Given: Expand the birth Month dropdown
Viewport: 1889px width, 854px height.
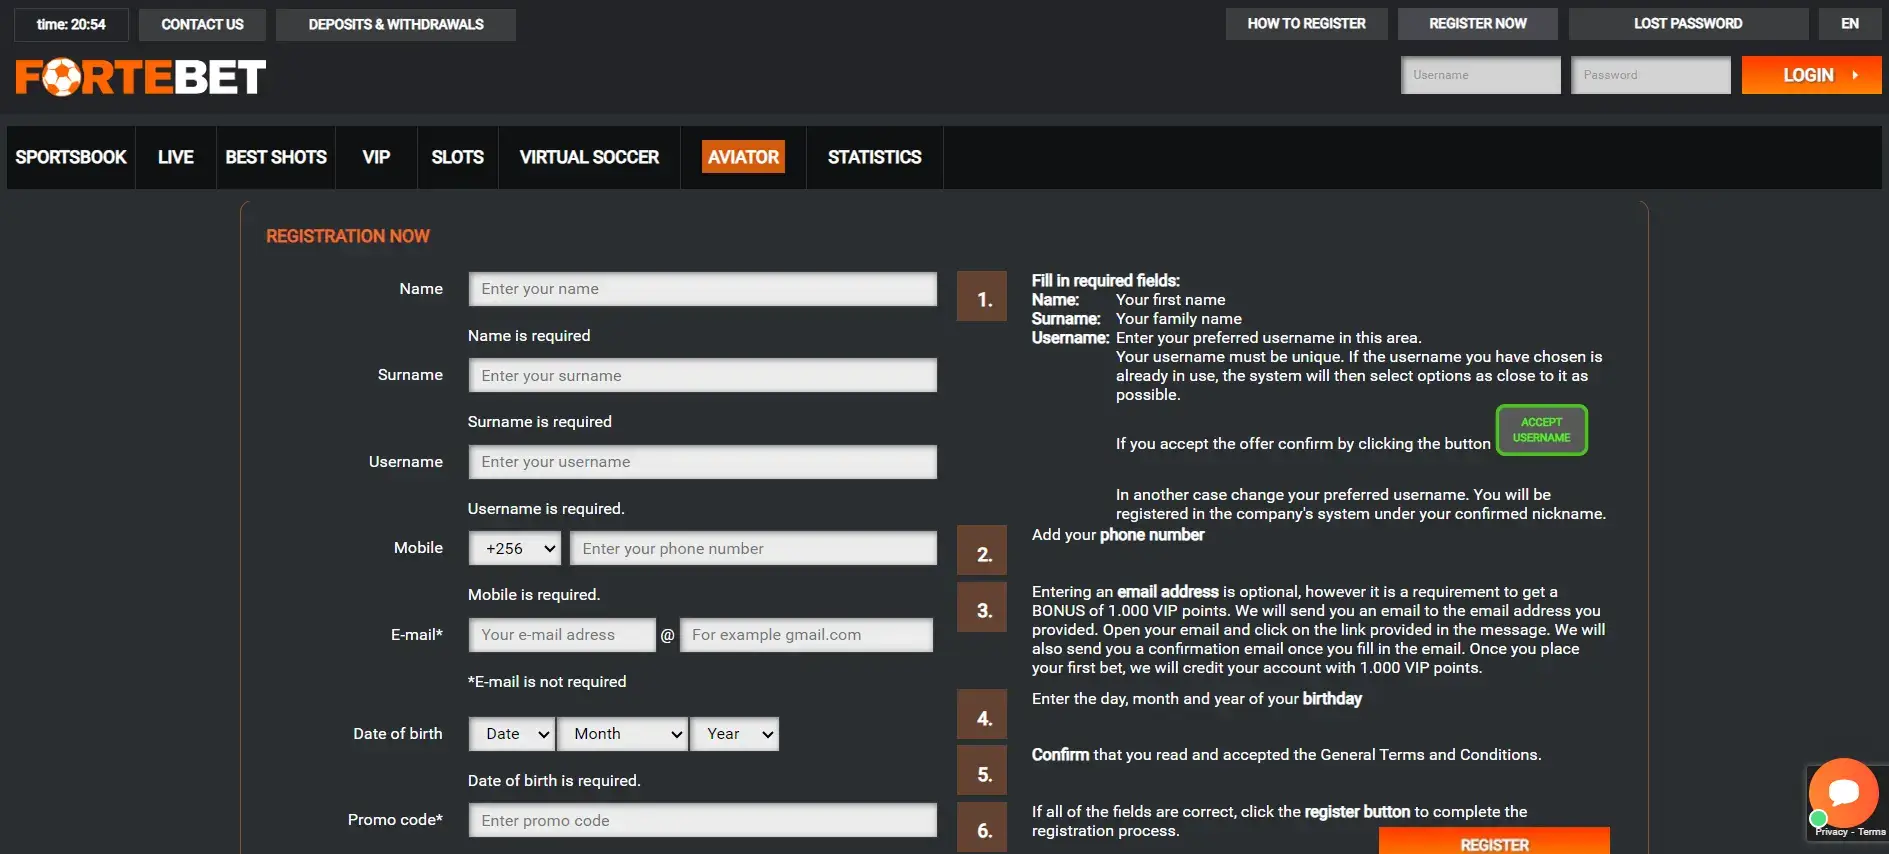Looking at the screenshot, I should [x=623, y=734].
